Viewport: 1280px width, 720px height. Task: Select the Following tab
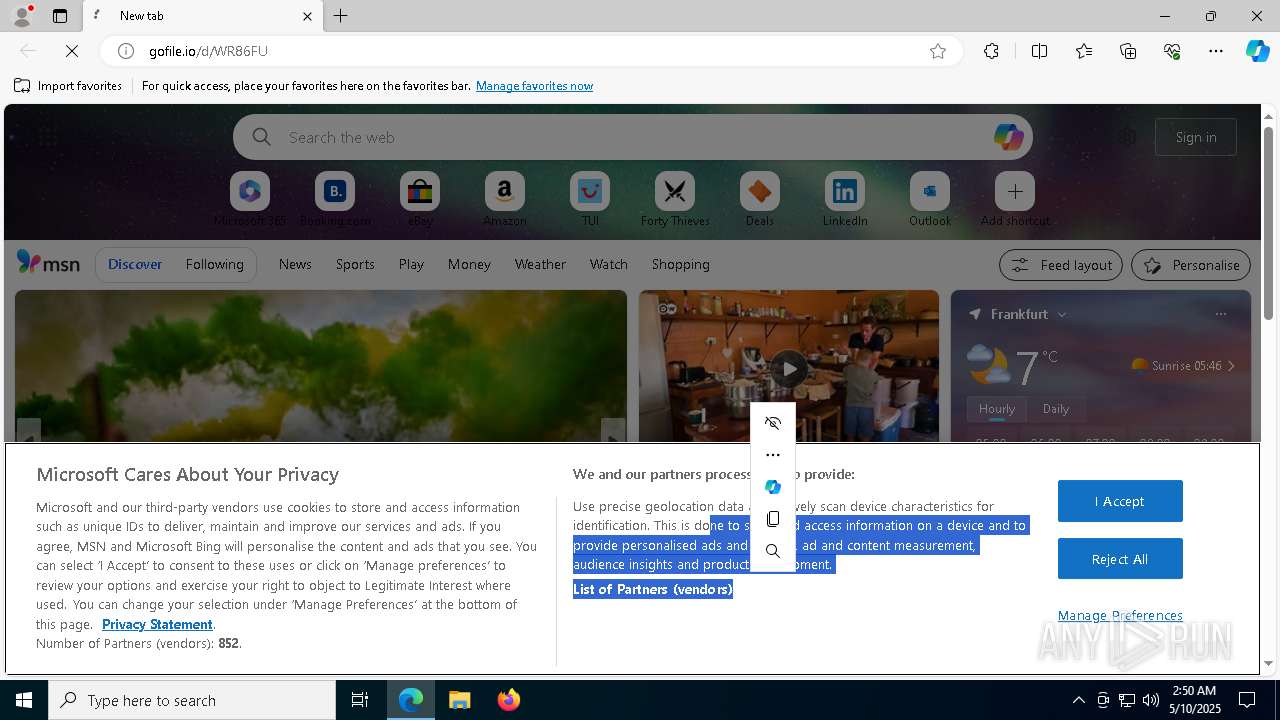(x=214, y=264)
